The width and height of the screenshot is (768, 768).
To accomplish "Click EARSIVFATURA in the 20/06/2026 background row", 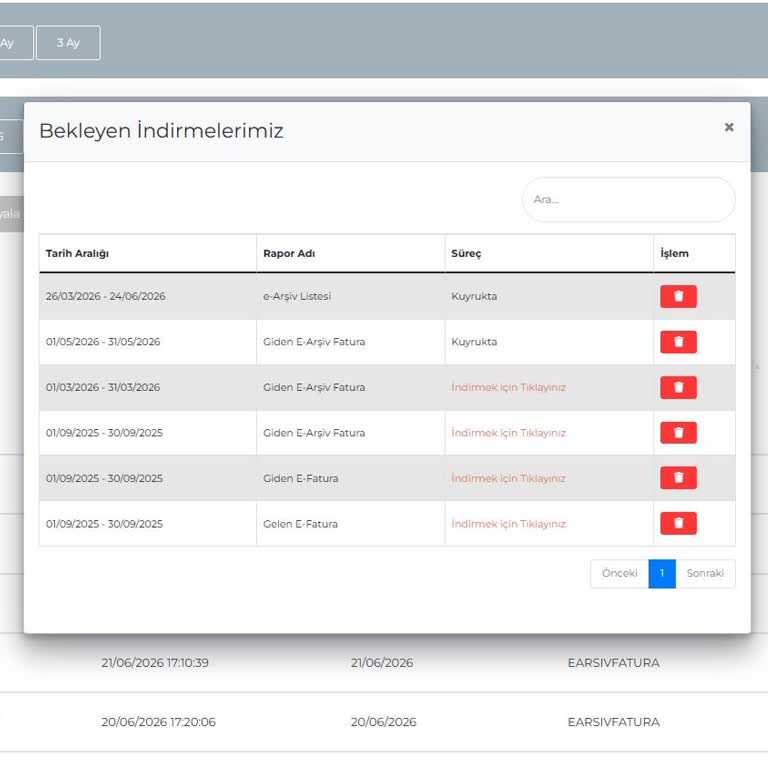I will tap(613, 722).
